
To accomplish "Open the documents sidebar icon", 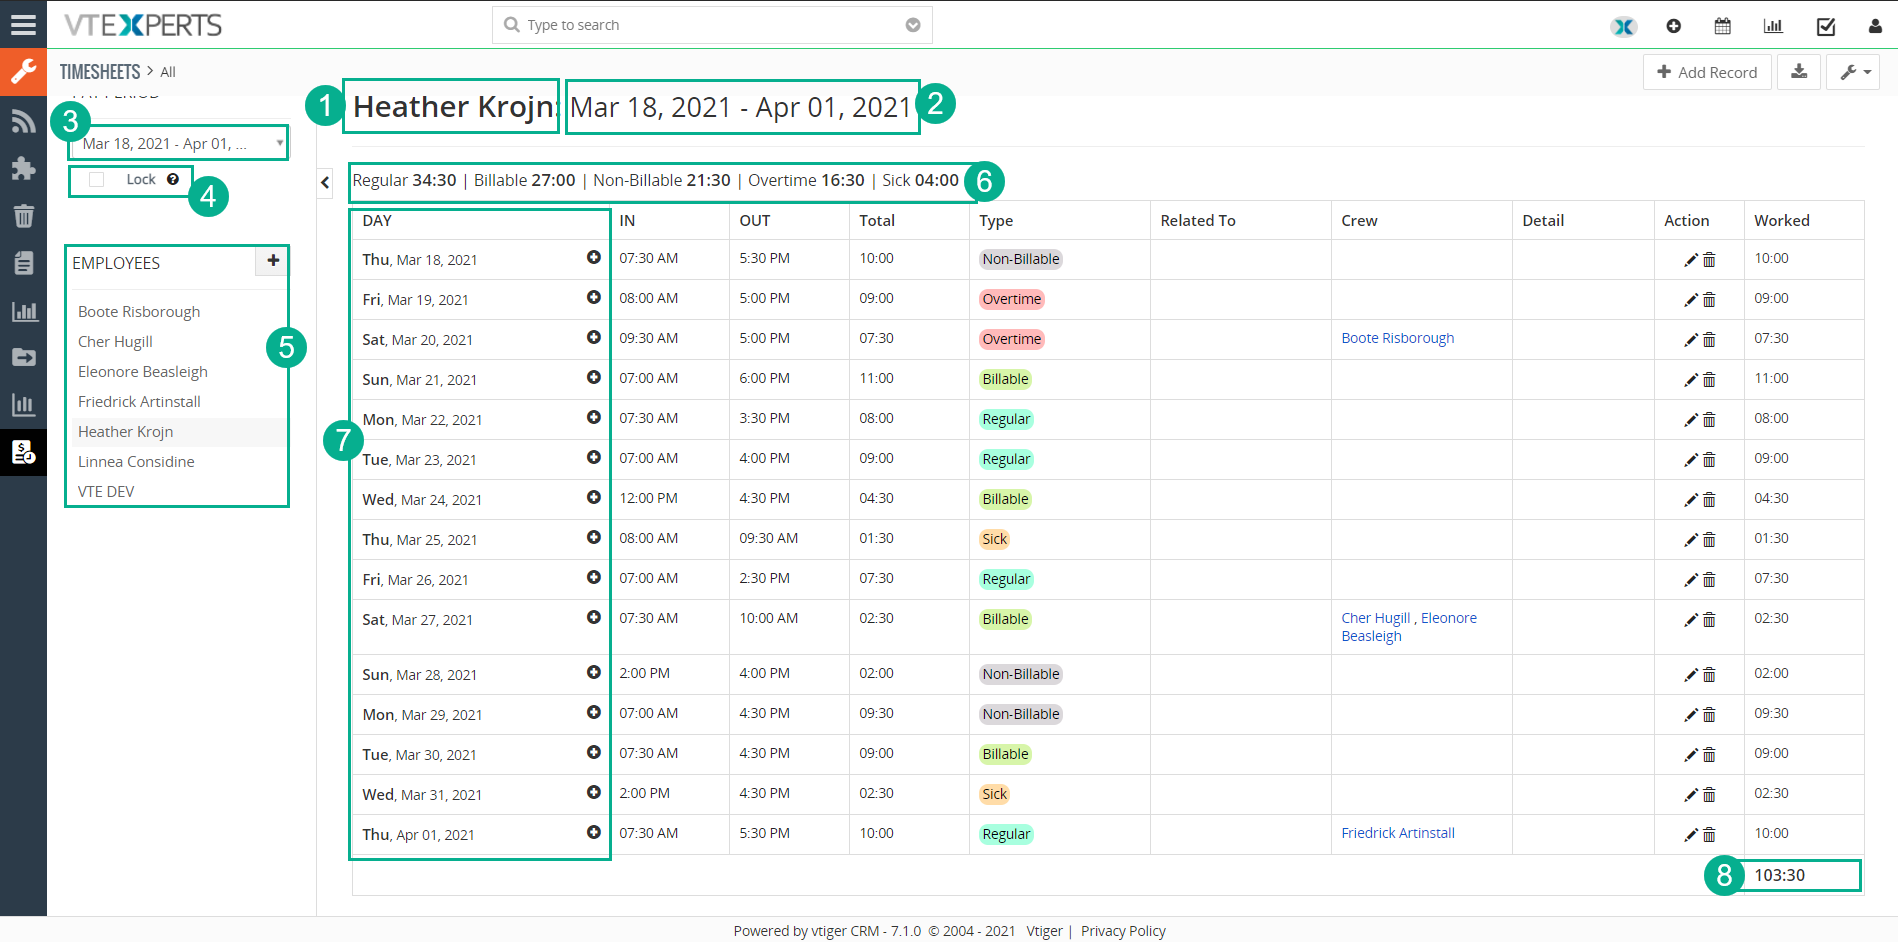I will (23, 263).
